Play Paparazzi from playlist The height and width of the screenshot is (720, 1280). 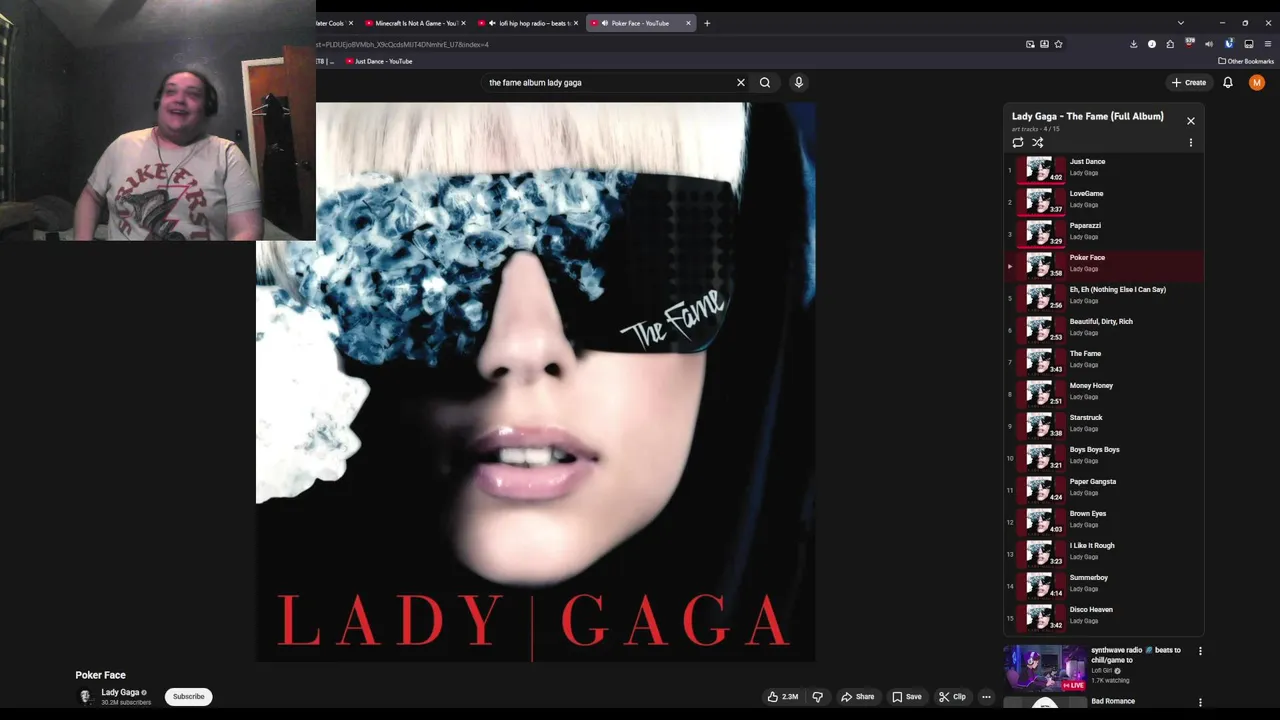[1104, 232]
